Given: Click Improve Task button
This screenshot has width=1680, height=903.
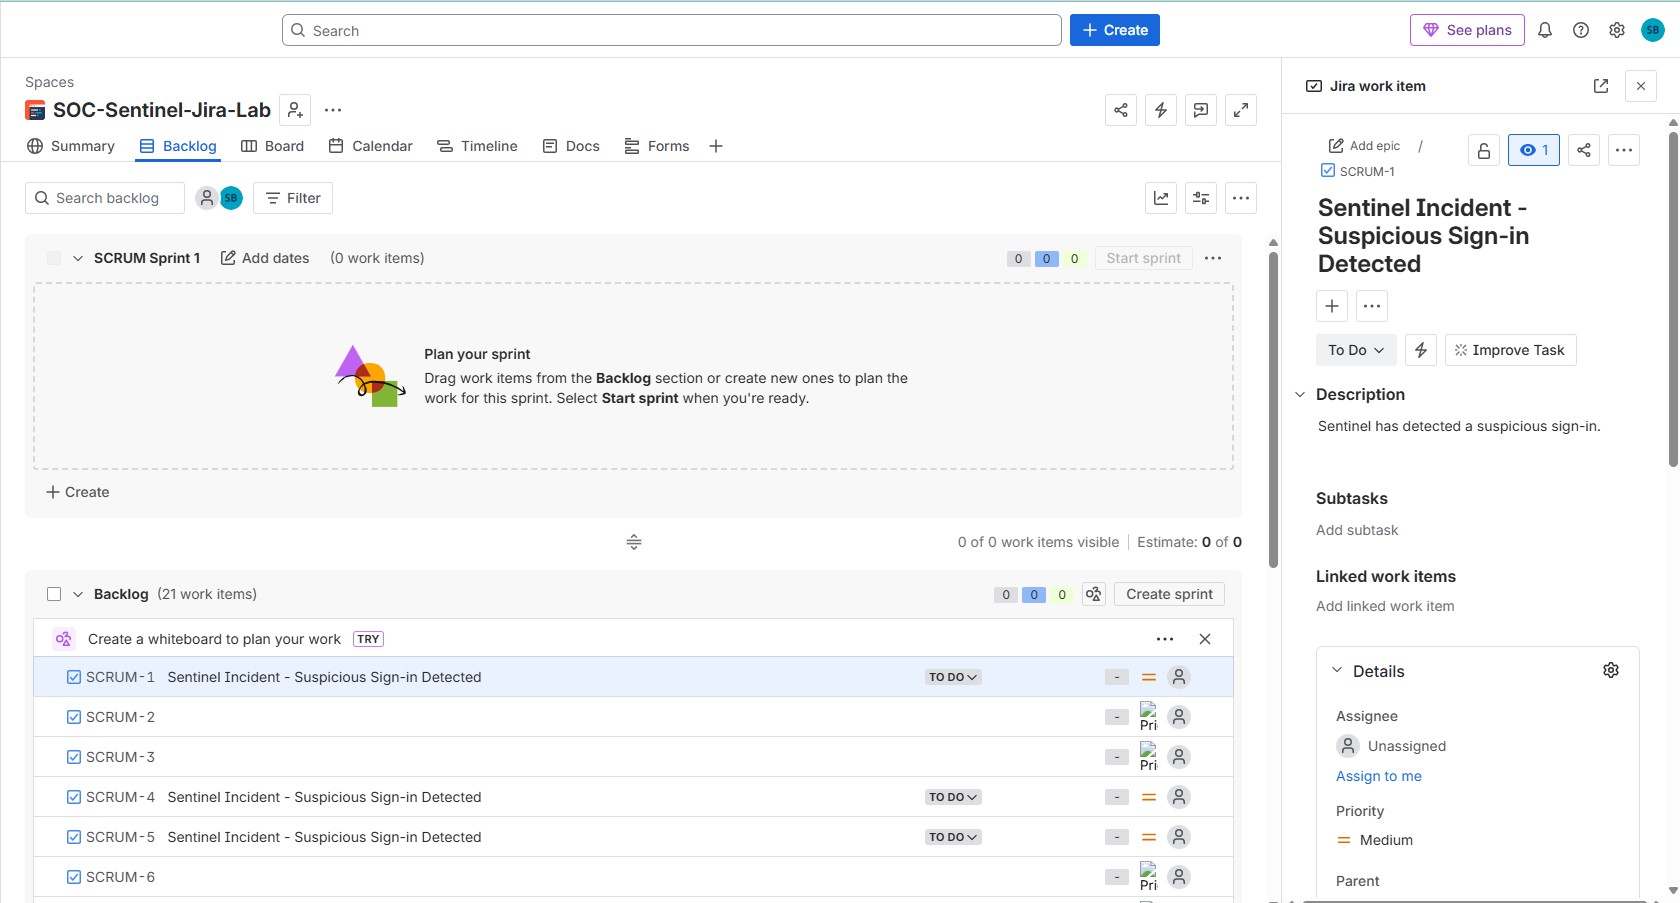Looking at the screenshot, I should (1510, 350).
